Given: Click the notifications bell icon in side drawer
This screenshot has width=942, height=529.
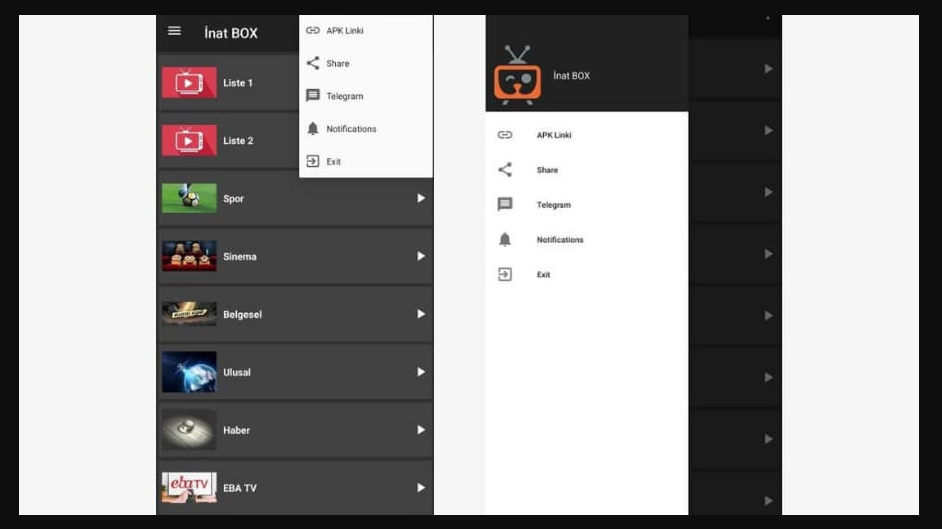Looking at the screenshot, I should [505, 240].
